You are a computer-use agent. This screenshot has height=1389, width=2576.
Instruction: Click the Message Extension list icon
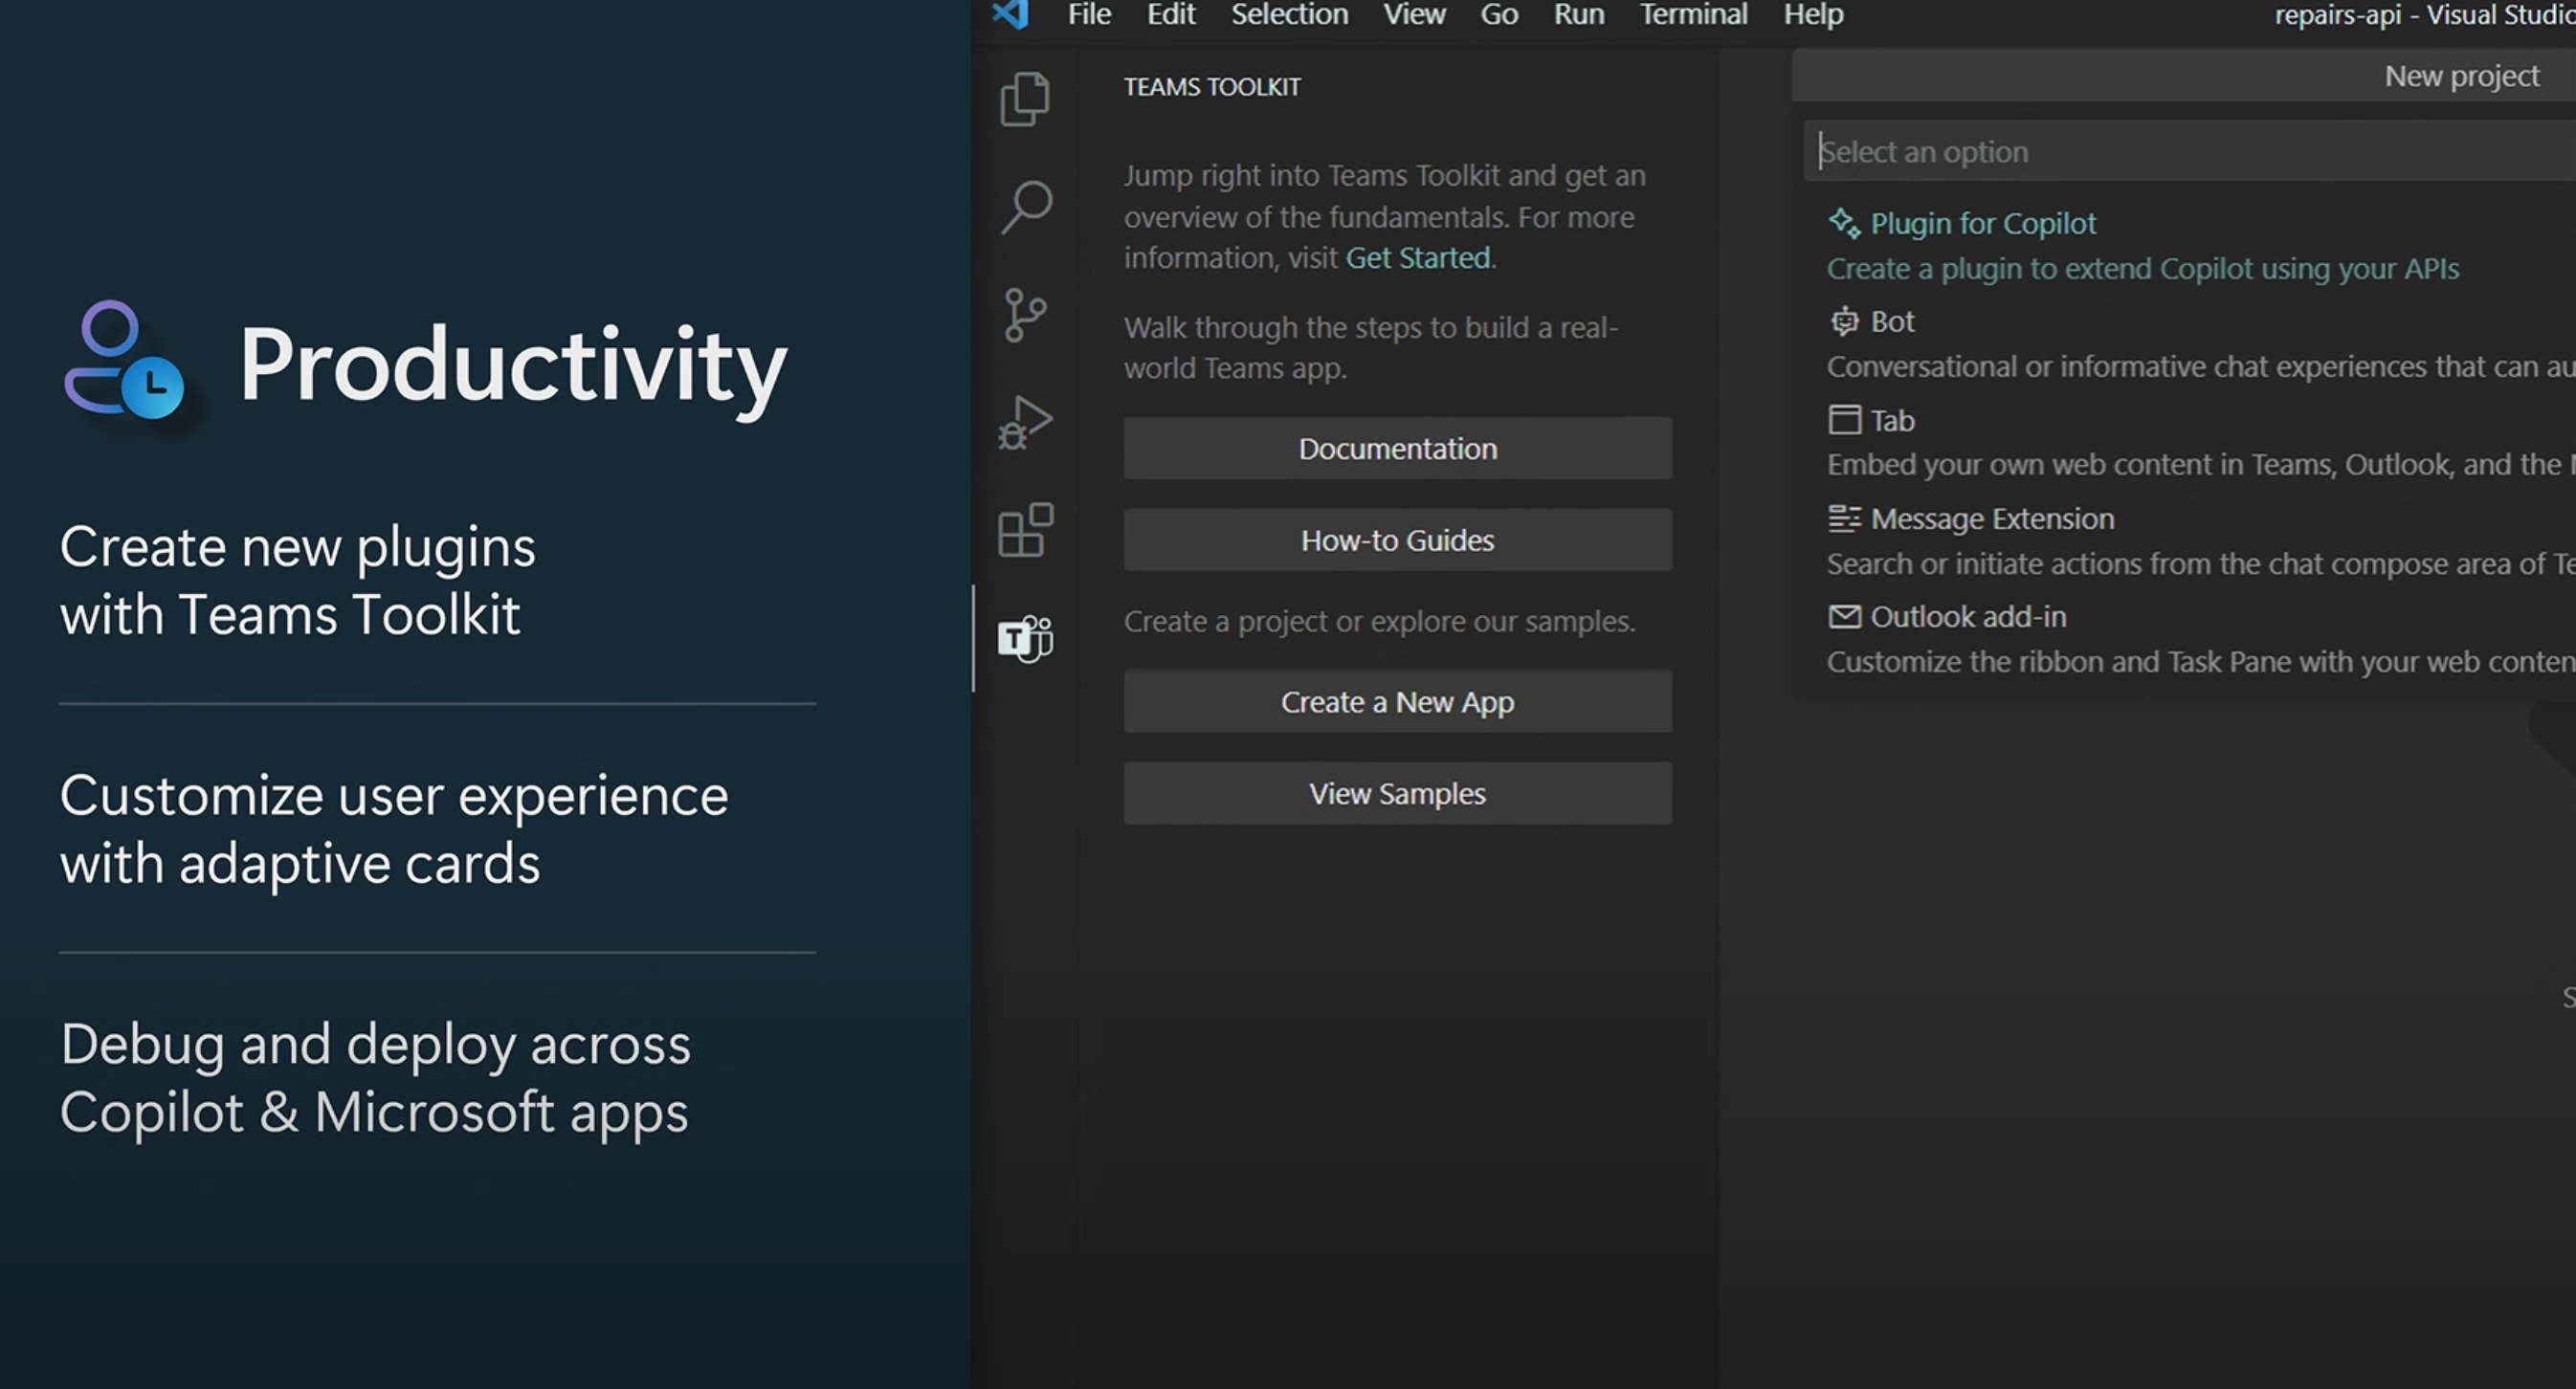click(x=1844, y=518)
